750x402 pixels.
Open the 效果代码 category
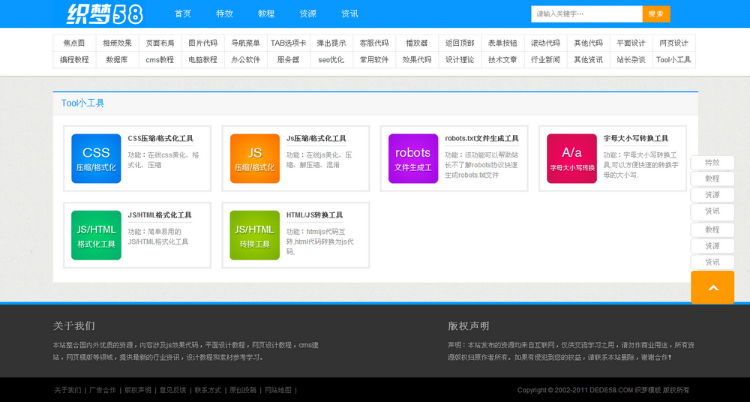pos(417,60)
